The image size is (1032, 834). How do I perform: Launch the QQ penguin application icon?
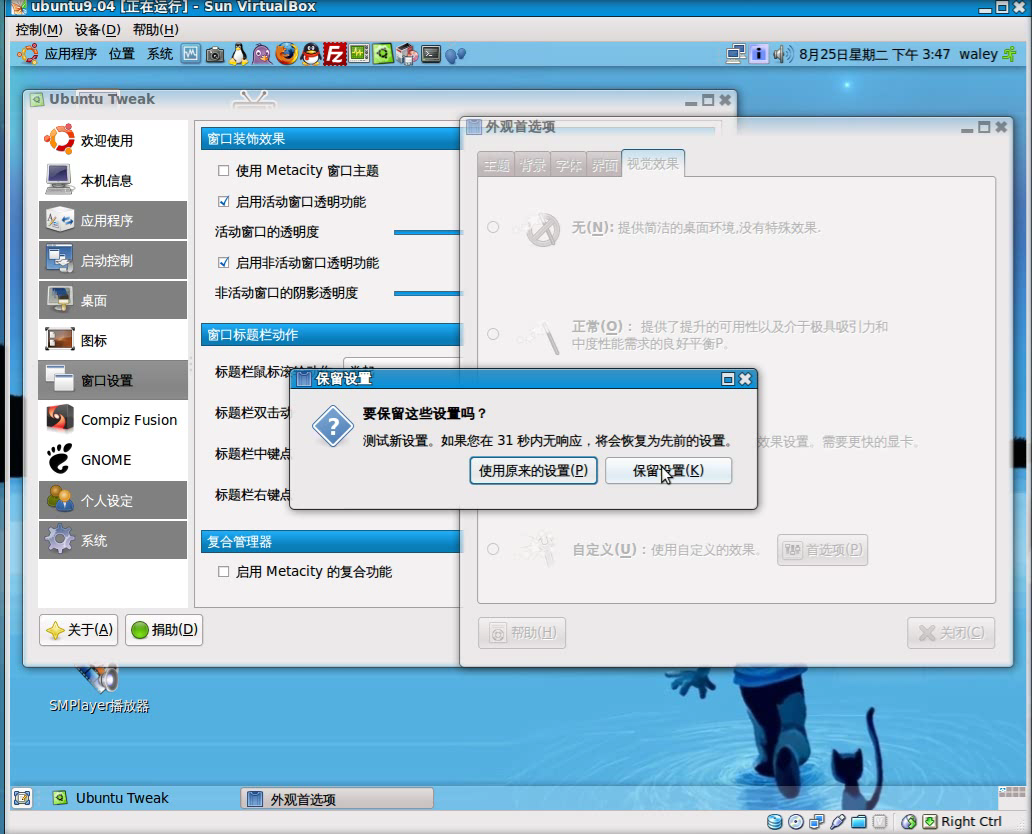[x=311, y=54]
